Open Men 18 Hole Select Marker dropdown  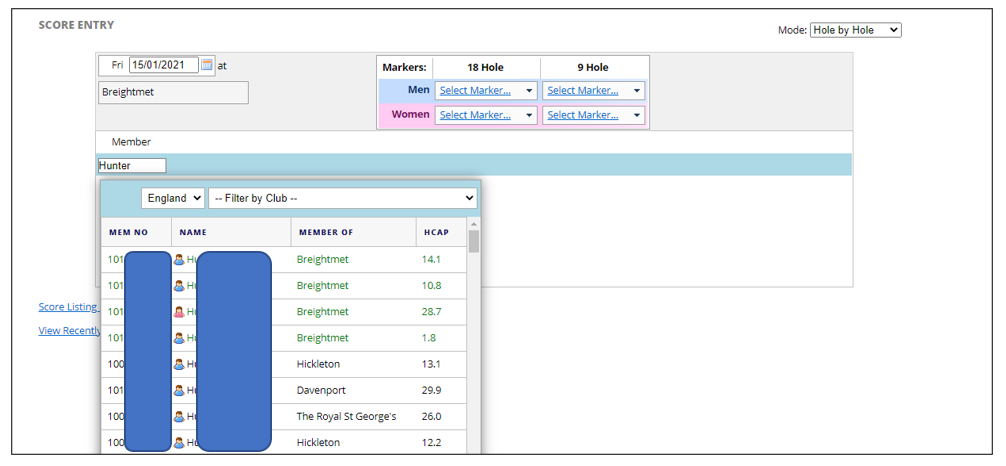pyautogui.click(x=486, y=91)
